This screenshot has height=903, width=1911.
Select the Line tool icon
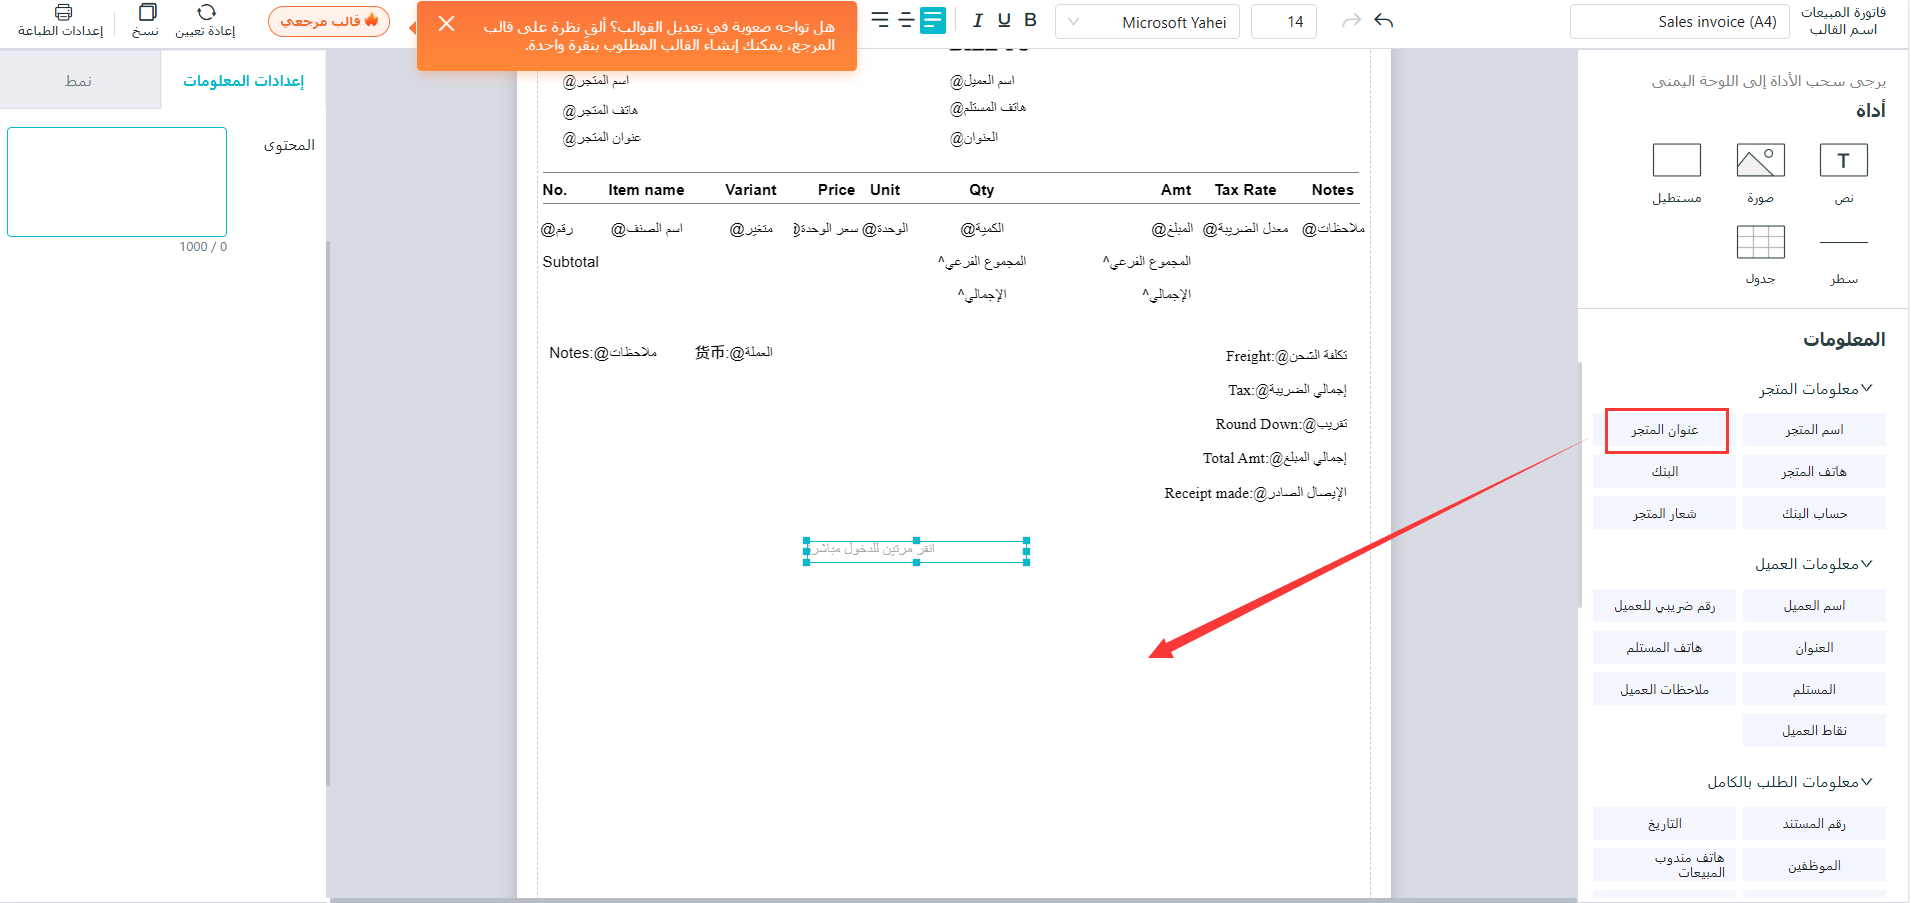click(x=1843, y=242)
